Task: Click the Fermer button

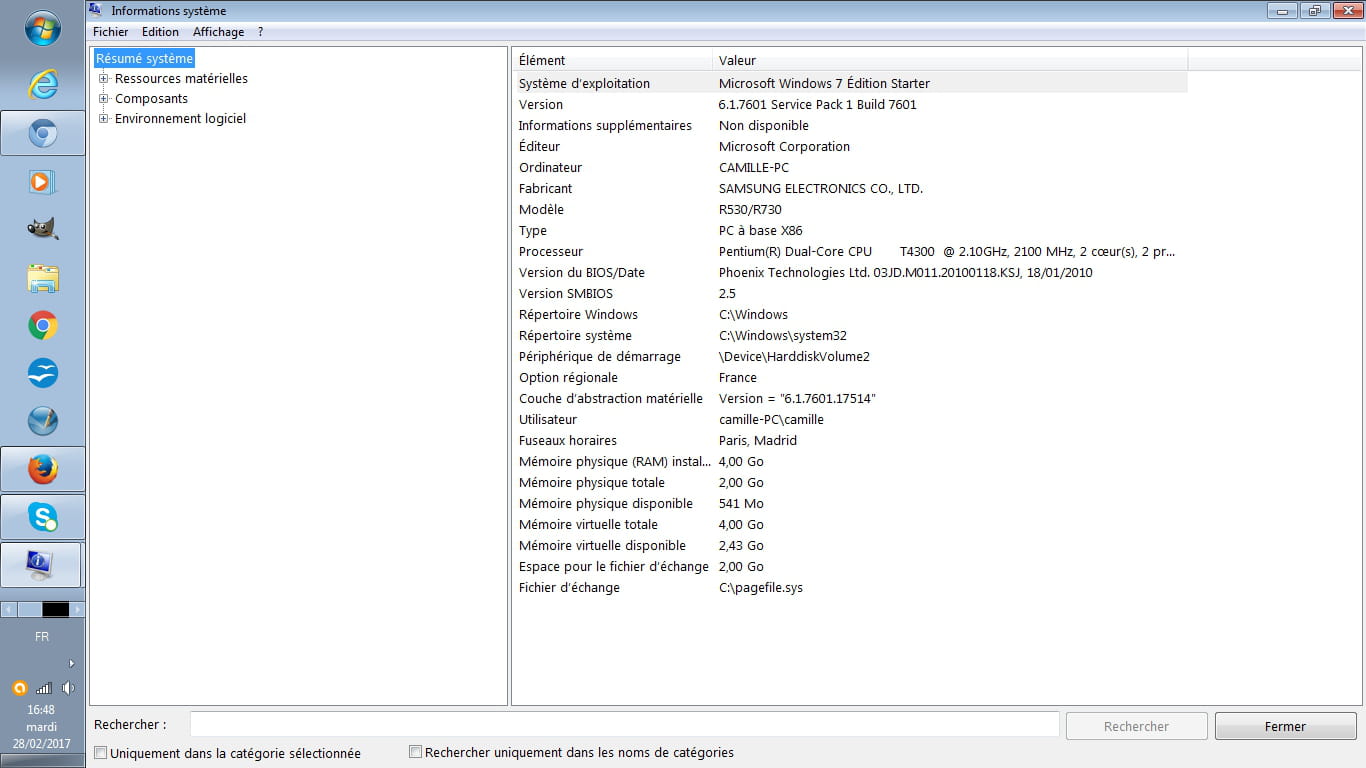Action: 1285,726
